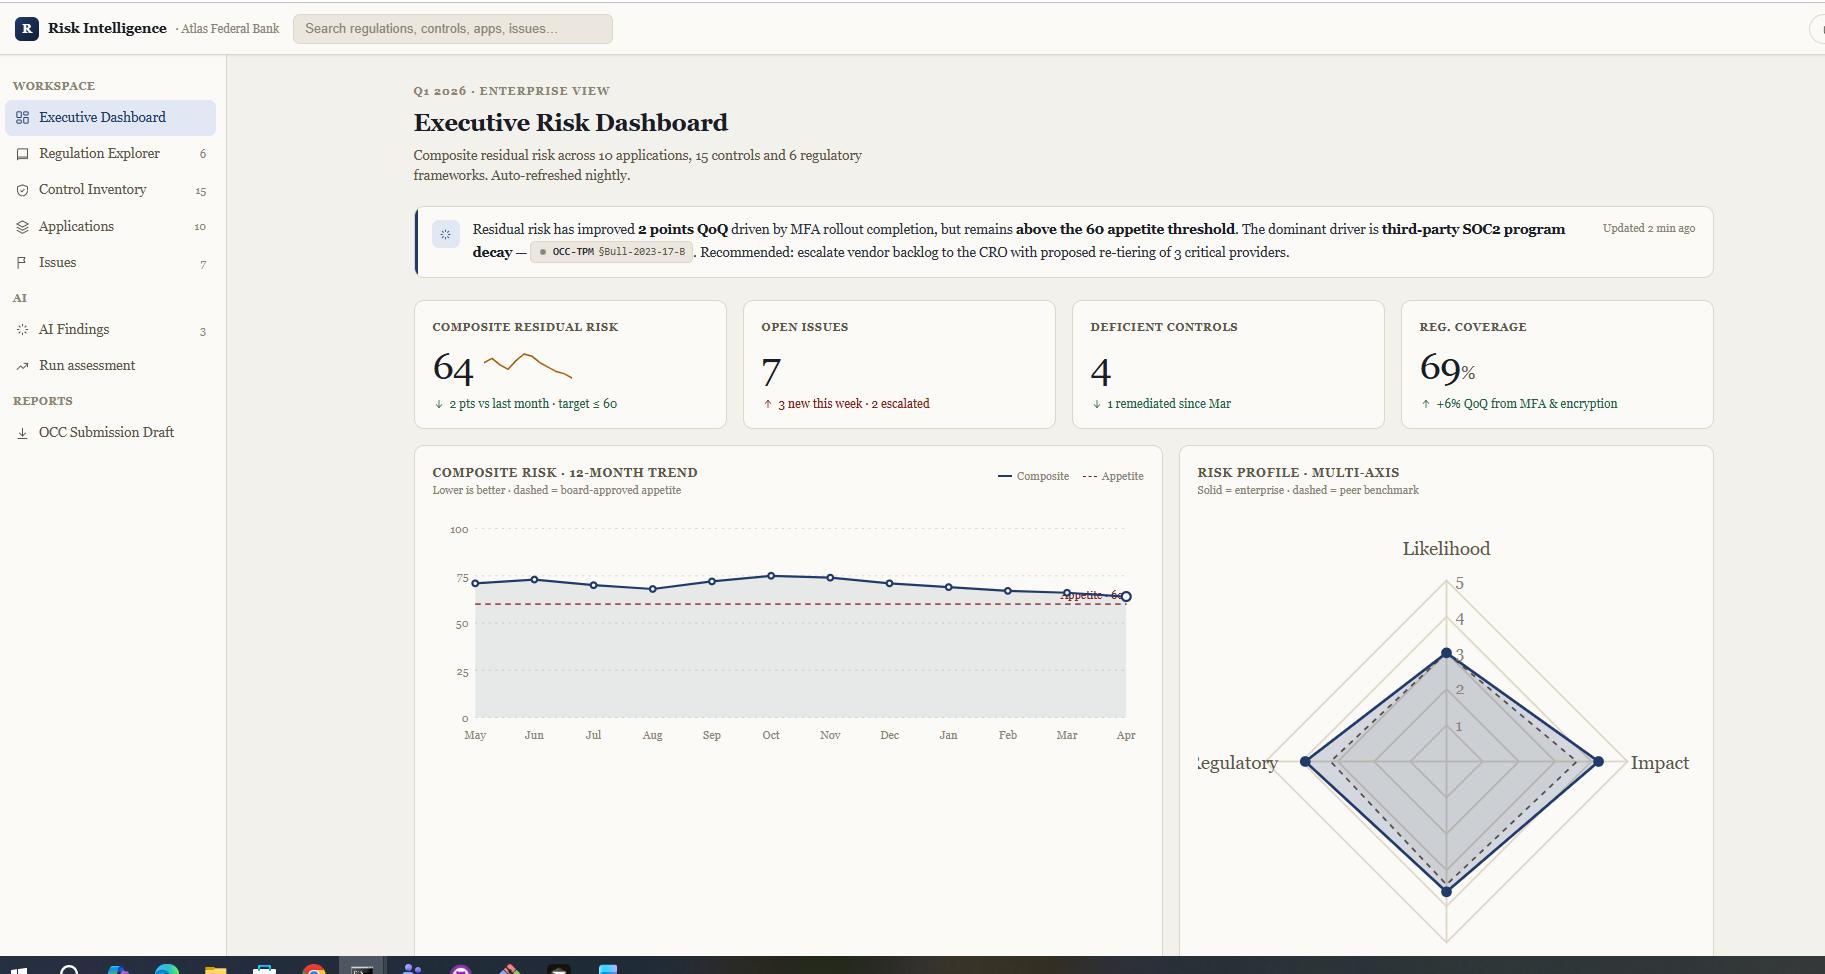Click the April data point on trend chart
The width and height of the screenshot is (1825, 974).
pos(1126,597)
